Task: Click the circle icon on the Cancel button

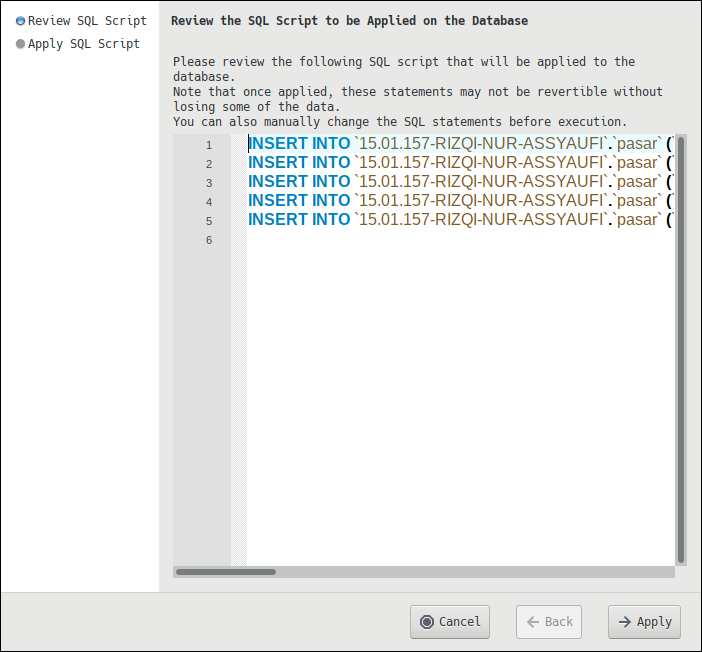Action: pos(427,622)
